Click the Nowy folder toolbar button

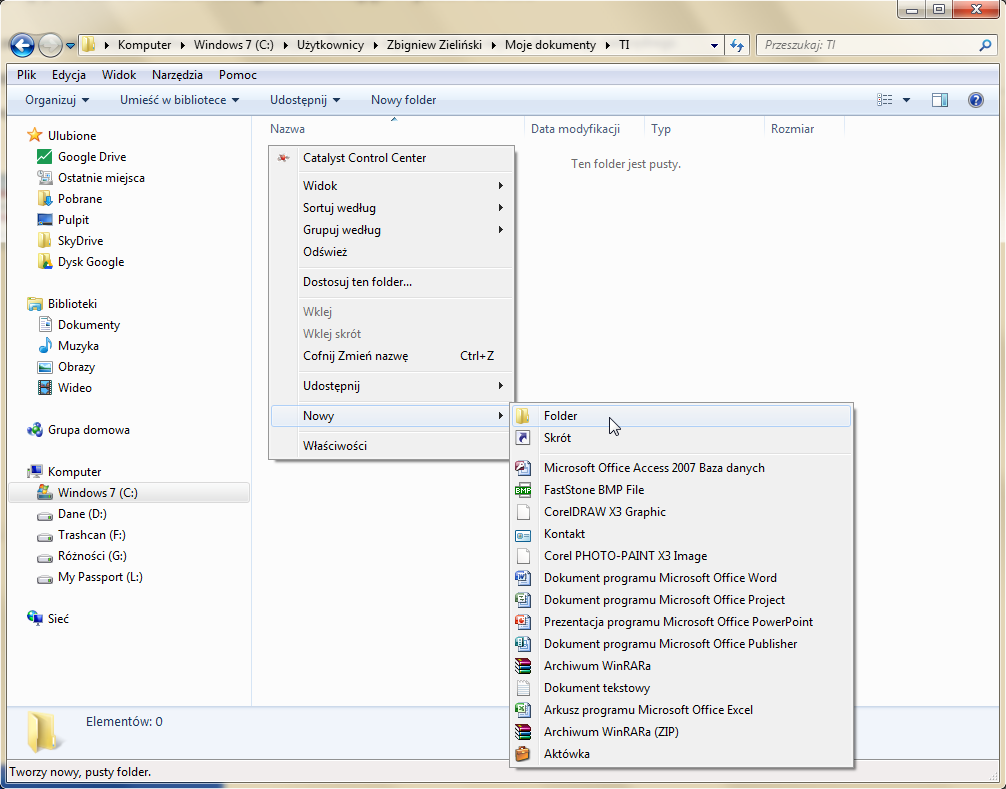tap(404, 100)
